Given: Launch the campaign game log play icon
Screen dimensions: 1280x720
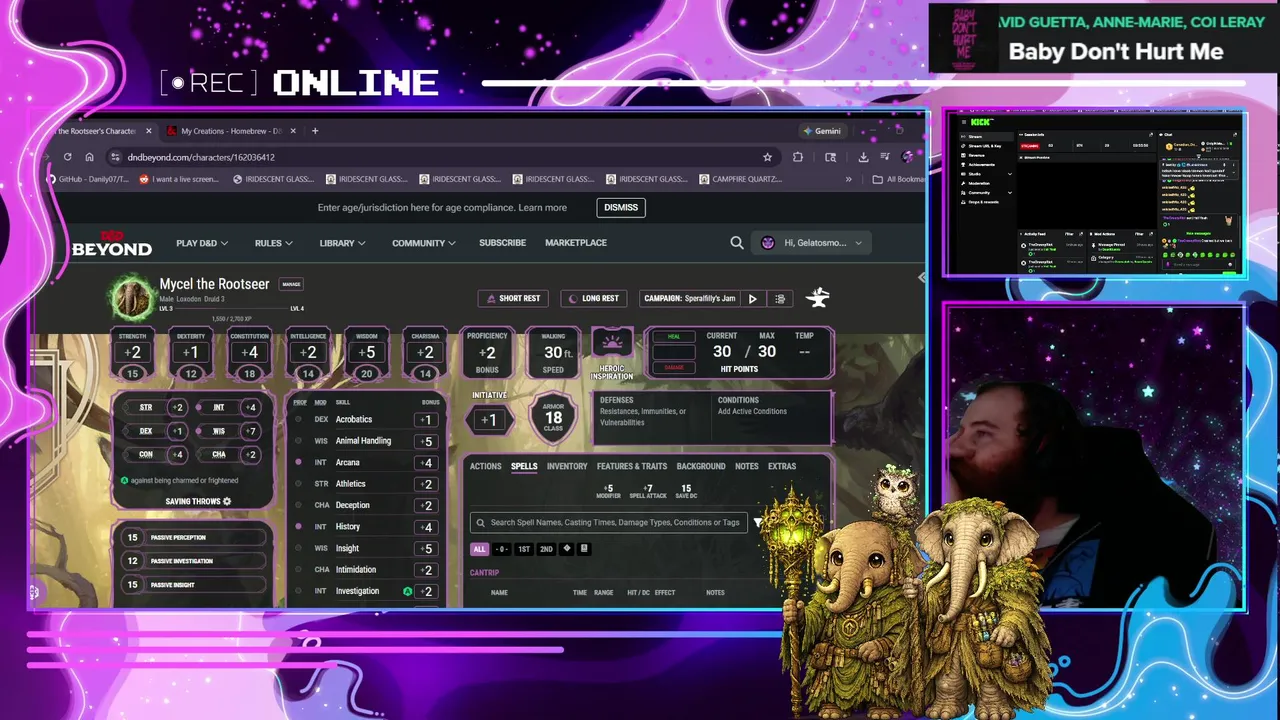Looking at the screenshot, I should pos(753,298).
